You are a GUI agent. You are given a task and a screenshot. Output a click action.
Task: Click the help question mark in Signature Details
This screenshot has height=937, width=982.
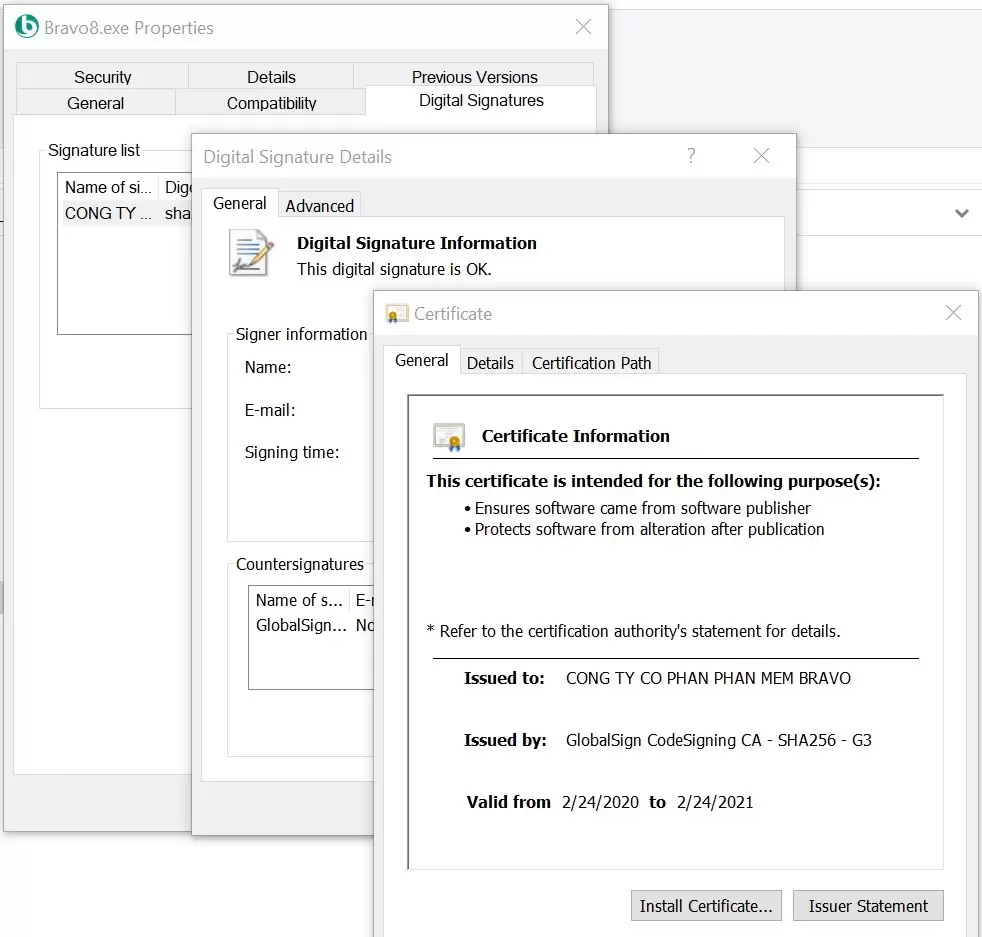[x=690, y=156]
